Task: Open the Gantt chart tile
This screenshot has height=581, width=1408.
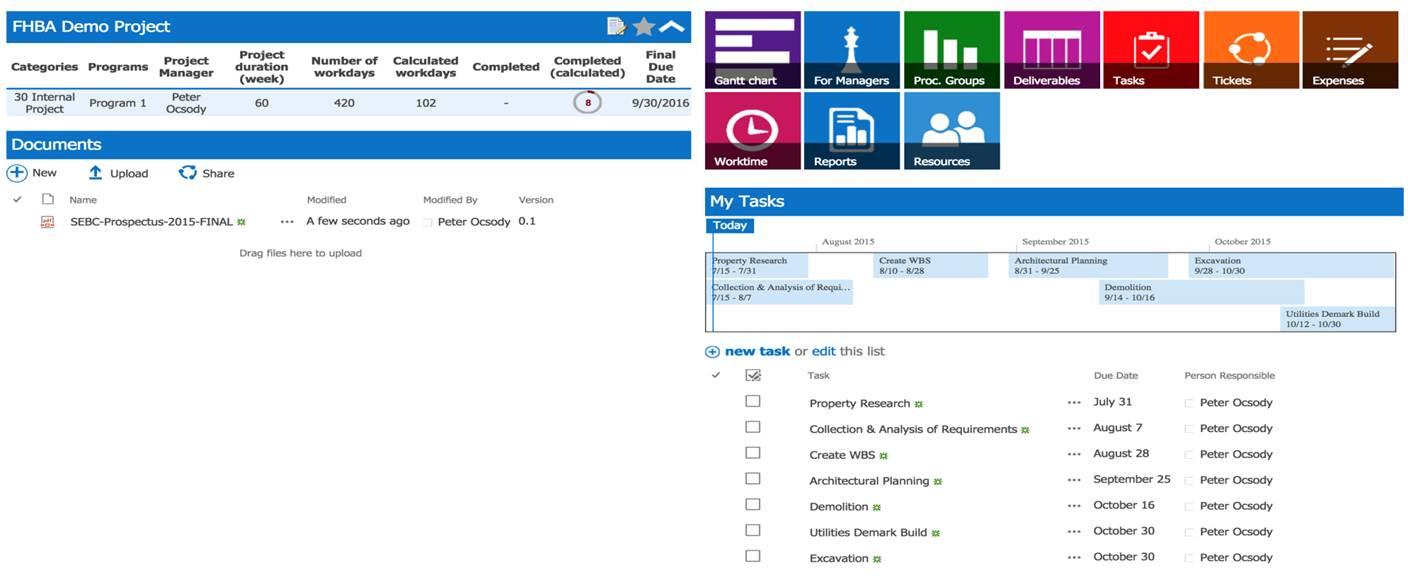Action: tap(751, 48)
